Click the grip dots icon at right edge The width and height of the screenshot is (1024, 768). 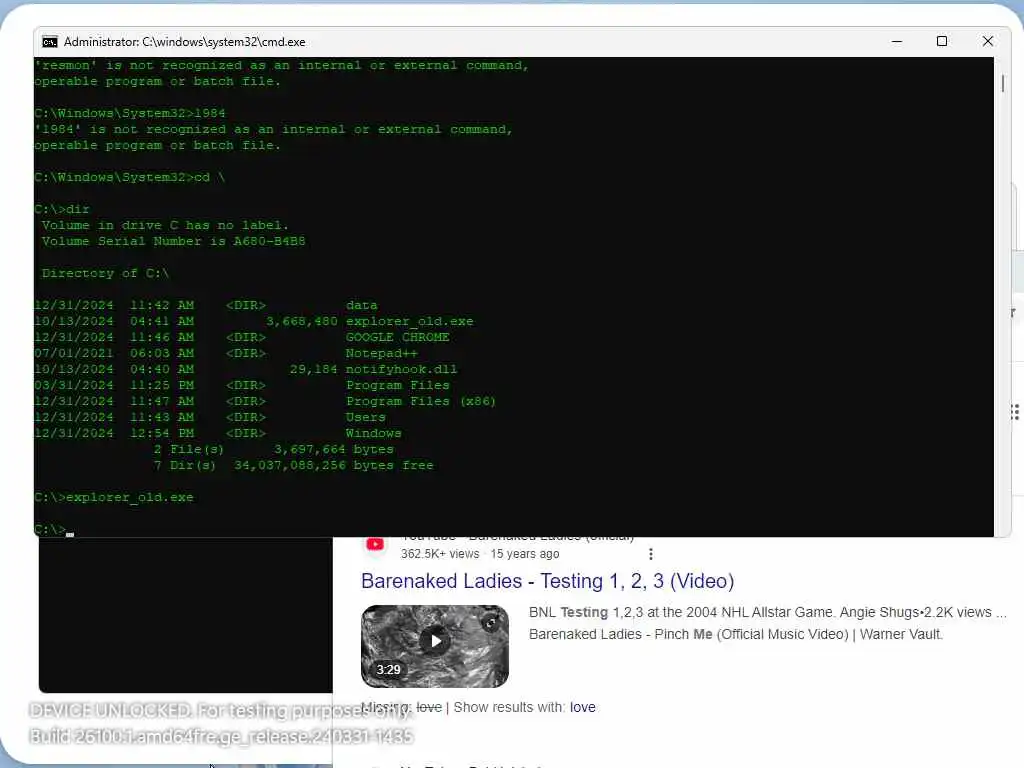[x=1015, y=411]
